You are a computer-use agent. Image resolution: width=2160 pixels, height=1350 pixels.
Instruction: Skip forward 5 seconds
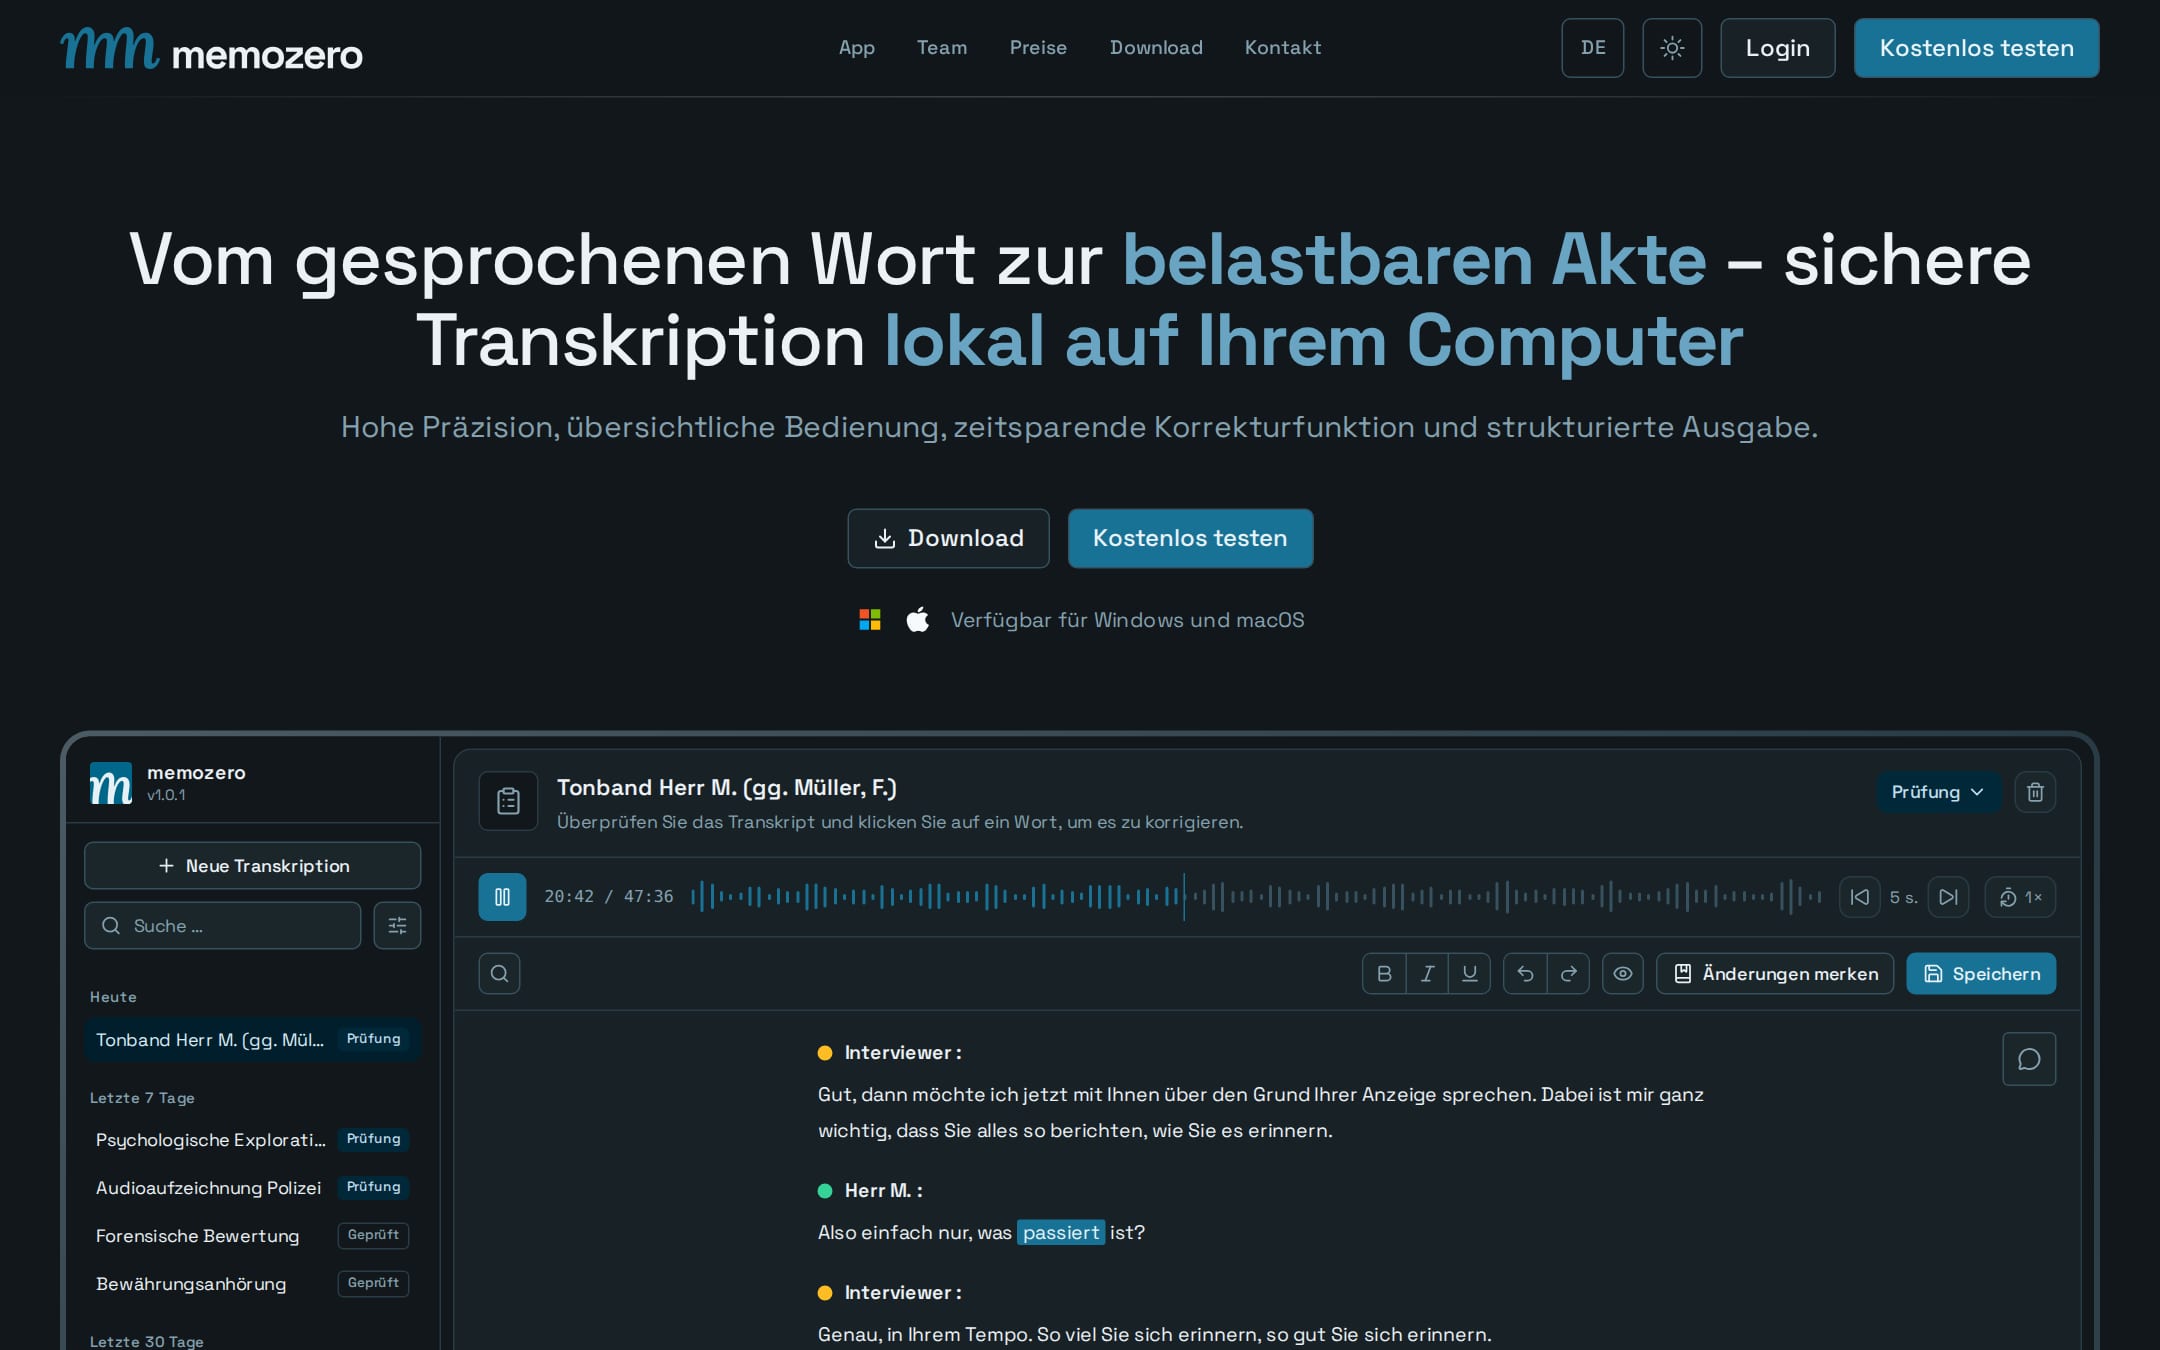(x=1948, y=897)
